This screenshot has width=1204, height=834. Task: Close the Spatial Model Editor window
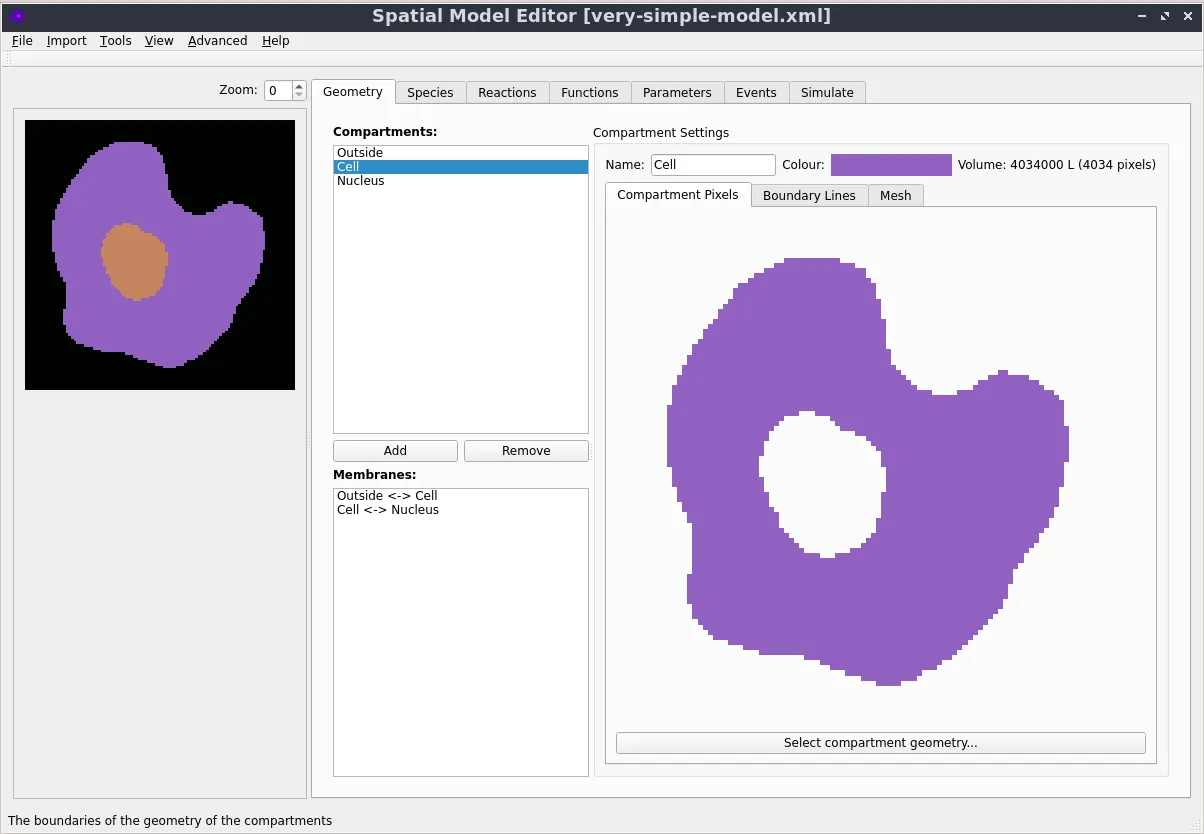pos(1186,16)
